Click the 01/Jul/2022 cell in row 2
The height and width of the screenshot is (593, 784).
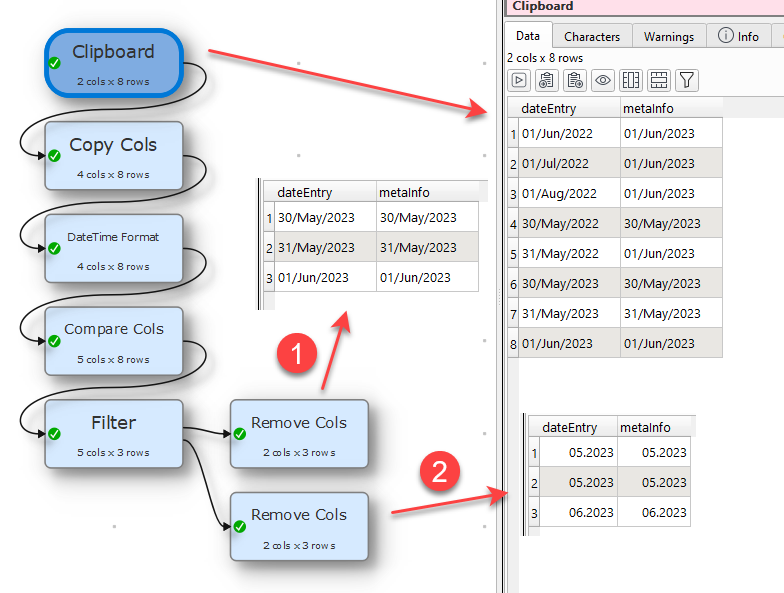tap(569, 163)
